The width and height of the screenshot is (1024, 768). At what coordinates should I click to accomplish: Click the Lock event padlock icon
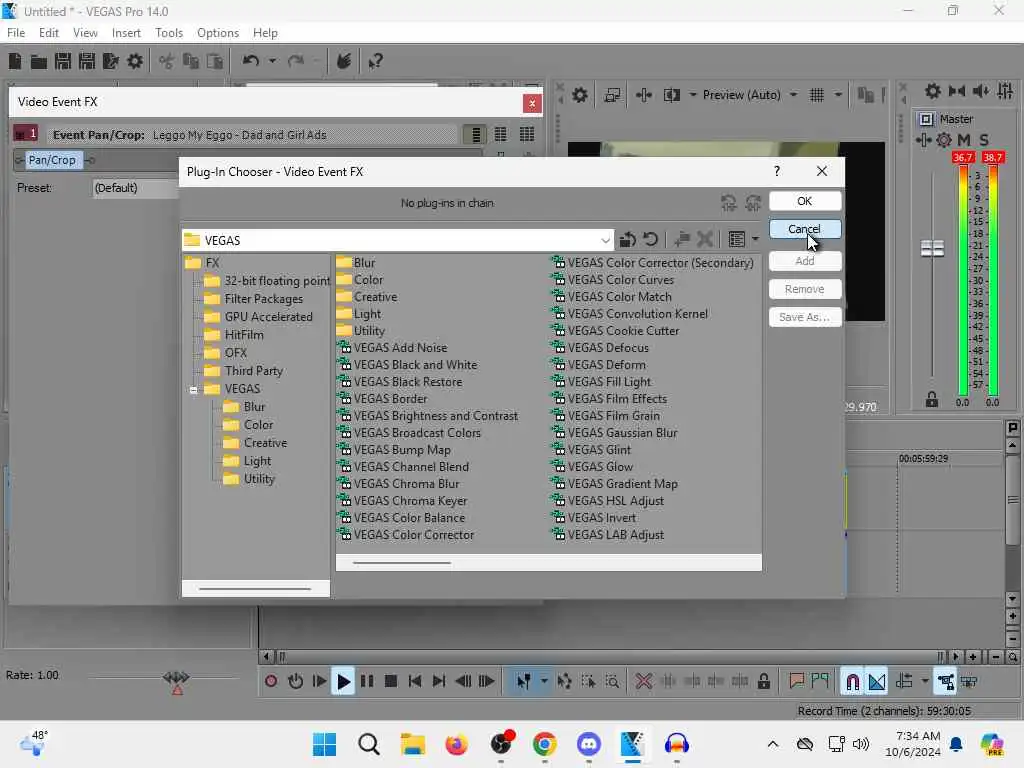(763, 682)
